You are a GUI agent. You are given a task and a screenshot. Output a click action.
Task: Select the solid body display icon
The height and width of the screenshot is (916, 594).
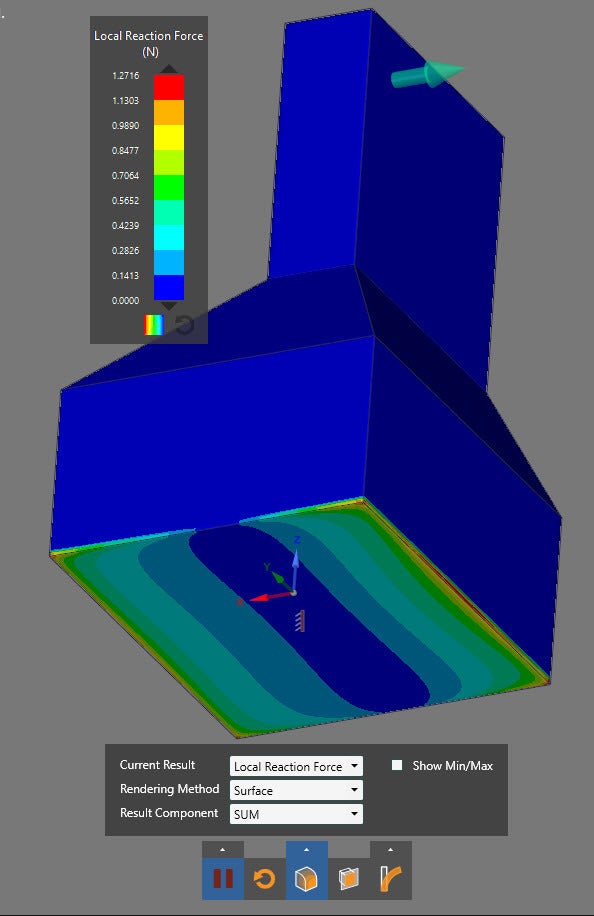(x=307, y=879)
